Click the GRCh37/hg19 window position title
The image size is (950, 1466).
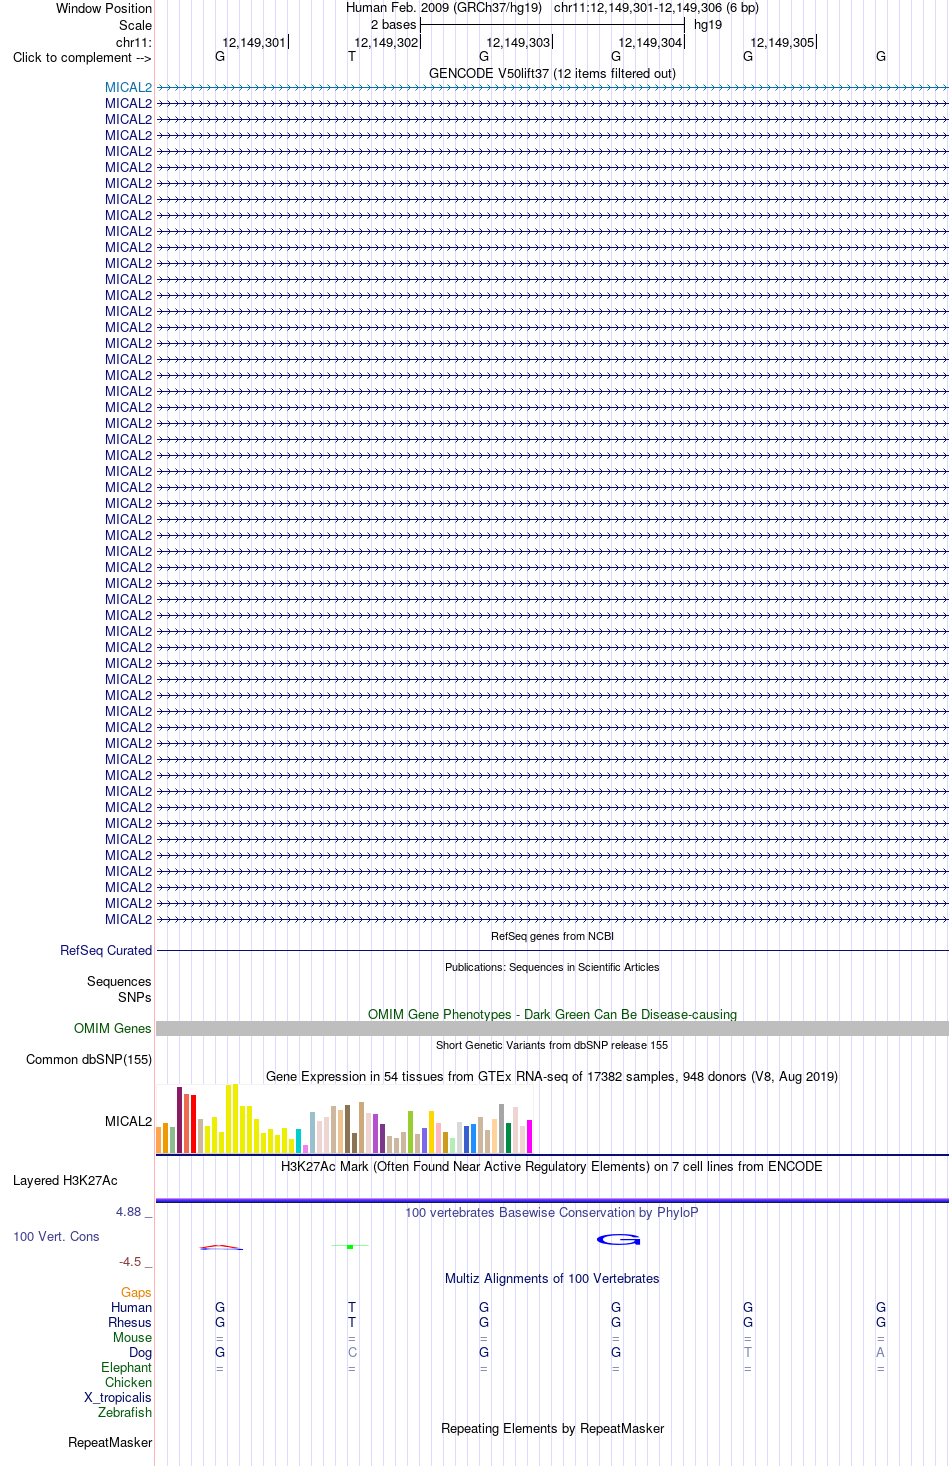click(552, 8)
